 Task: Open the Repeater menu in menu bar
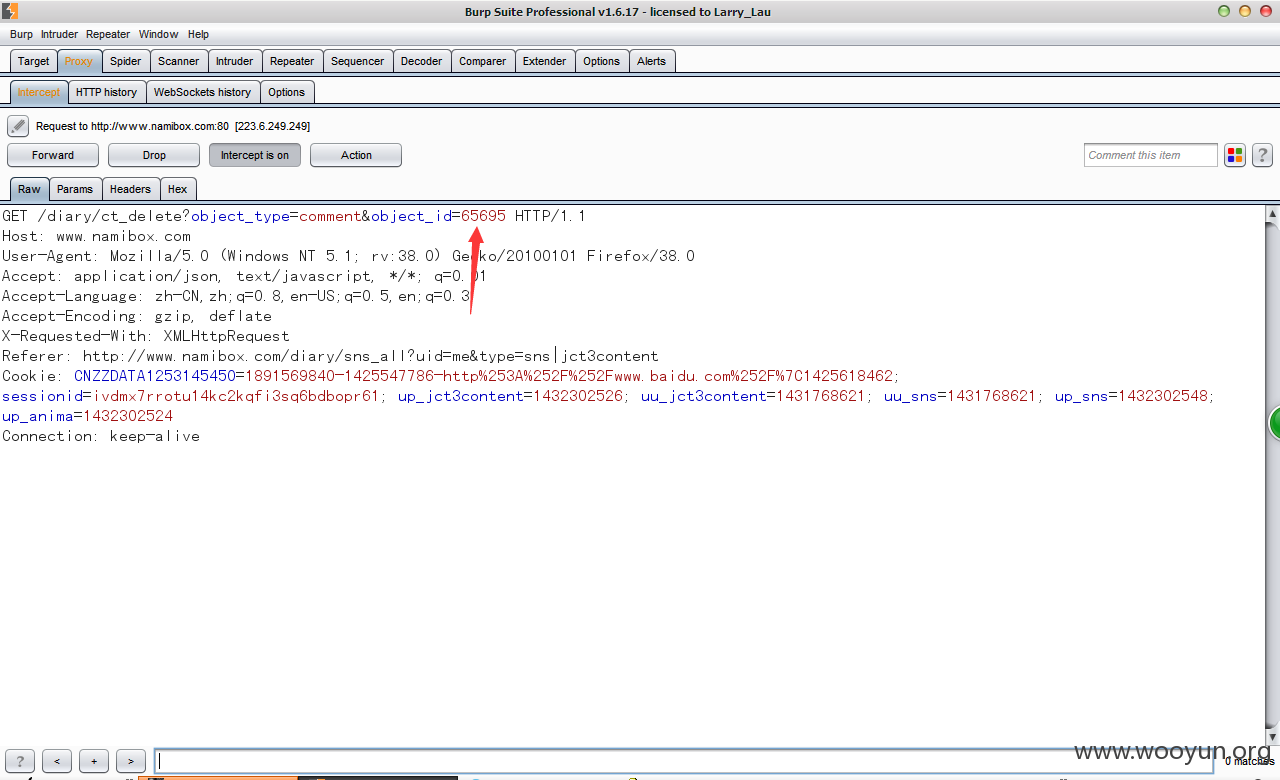click(108, 34)
